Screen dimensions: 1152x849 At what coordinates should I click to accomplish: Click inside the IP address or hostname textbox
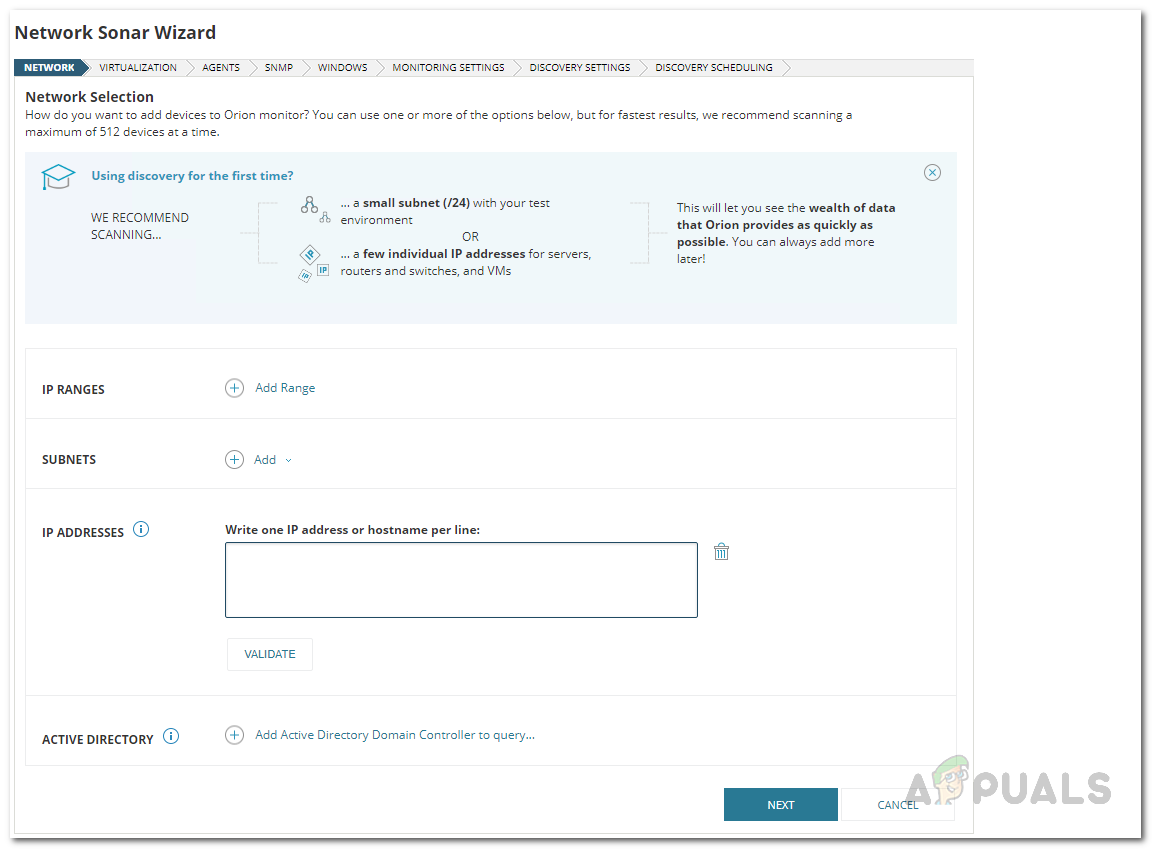point(461,580)
